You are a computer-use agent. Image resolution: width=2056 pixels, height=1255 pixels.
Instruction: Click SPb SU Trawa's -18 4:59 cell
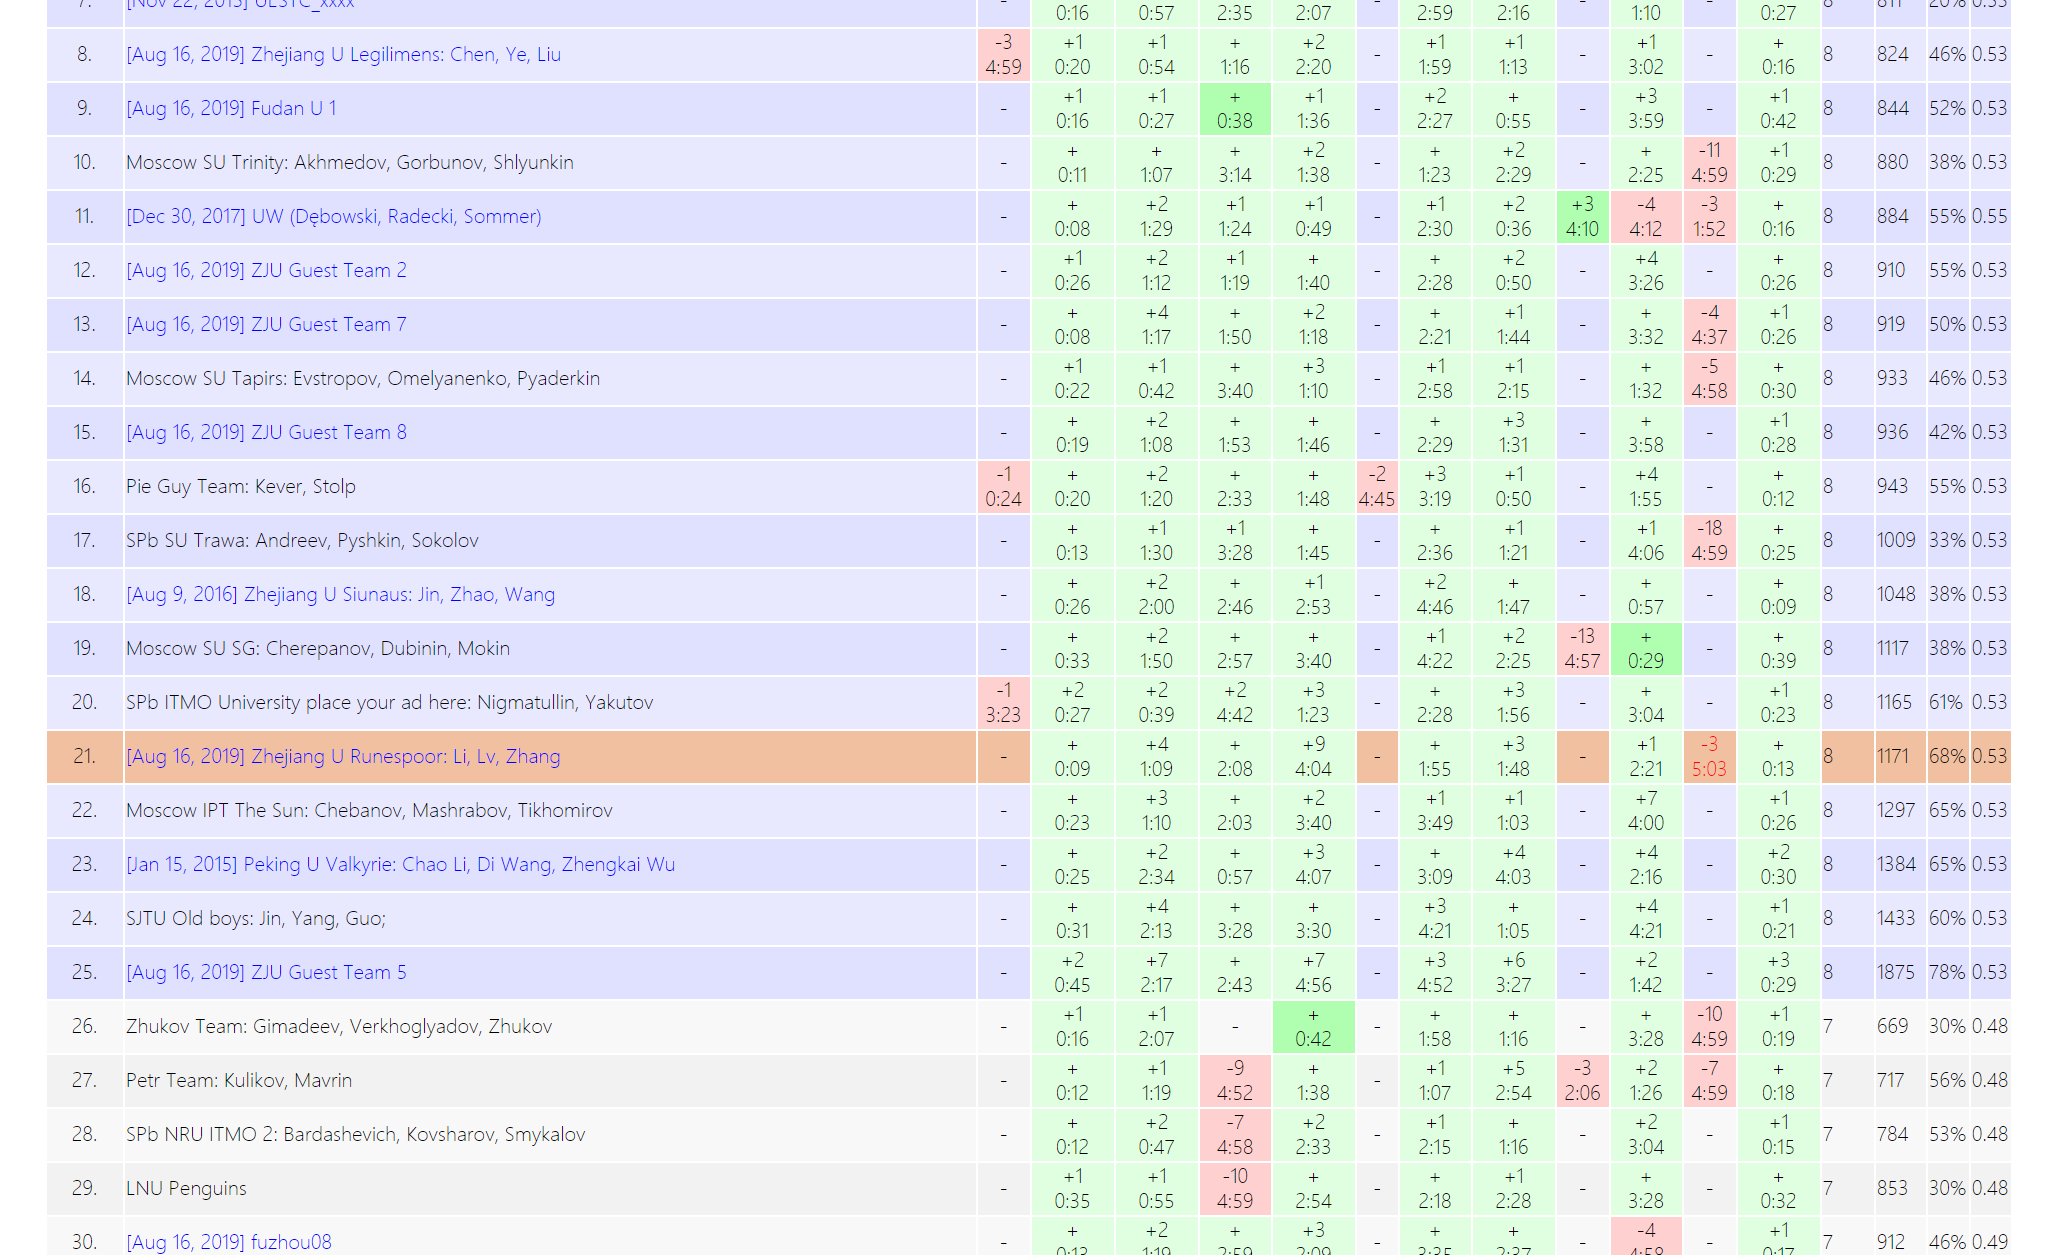coord(1709,541)
